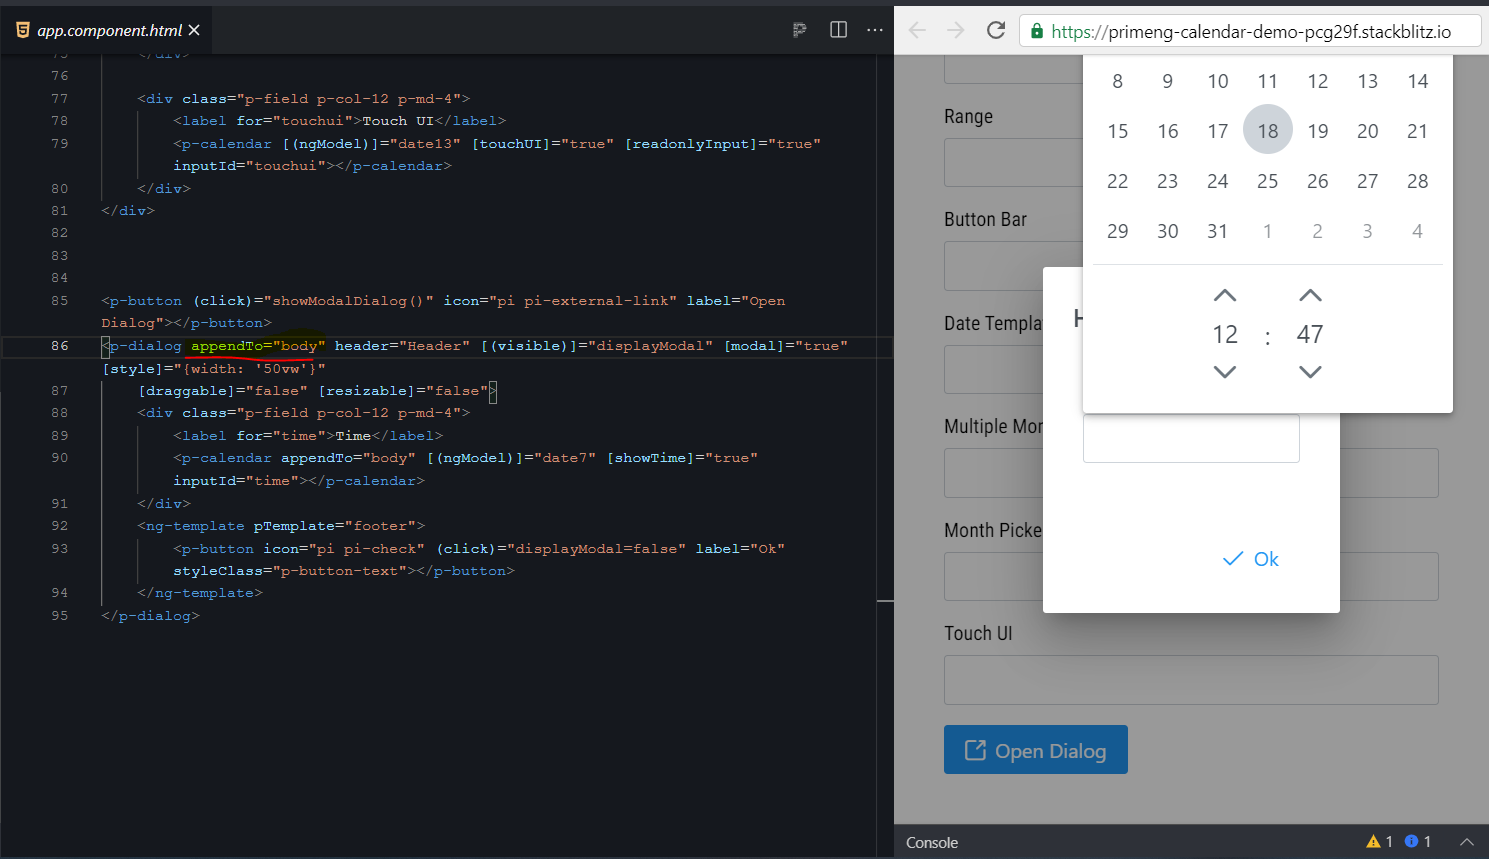Screen dimensions: 1489x859
Task: Close the app.component.html editor tab
Action: 196,29
